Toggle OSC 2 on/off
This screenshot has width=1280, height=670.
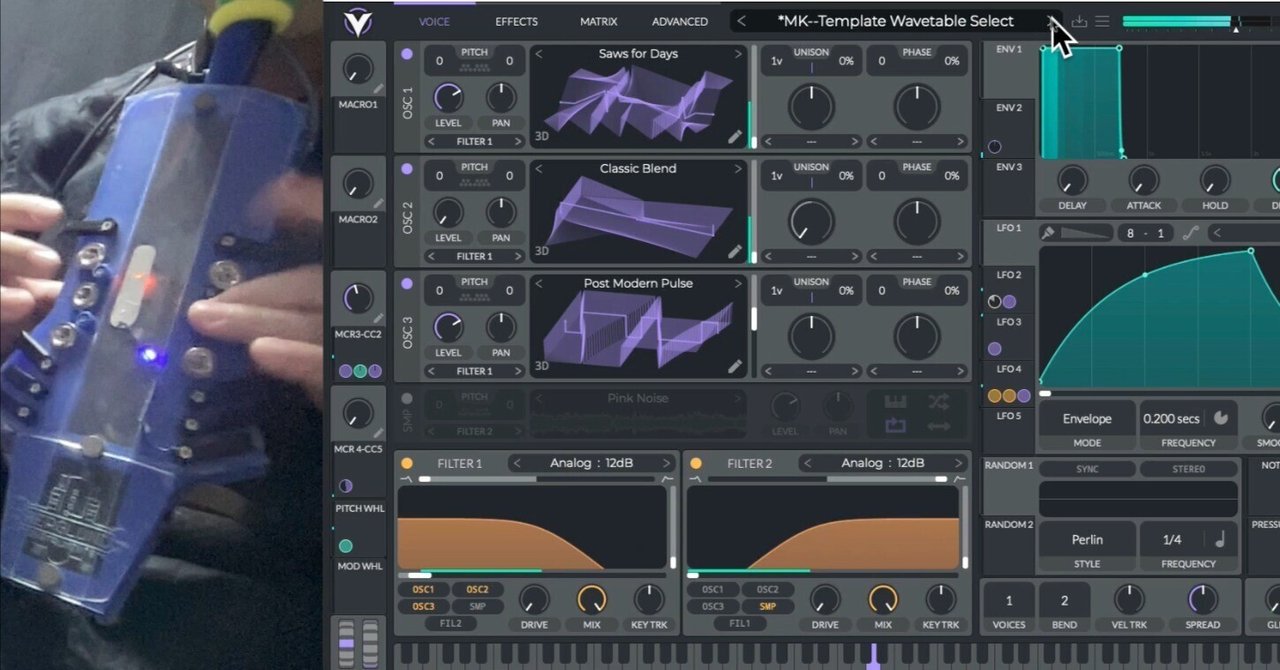coord(407,169)
